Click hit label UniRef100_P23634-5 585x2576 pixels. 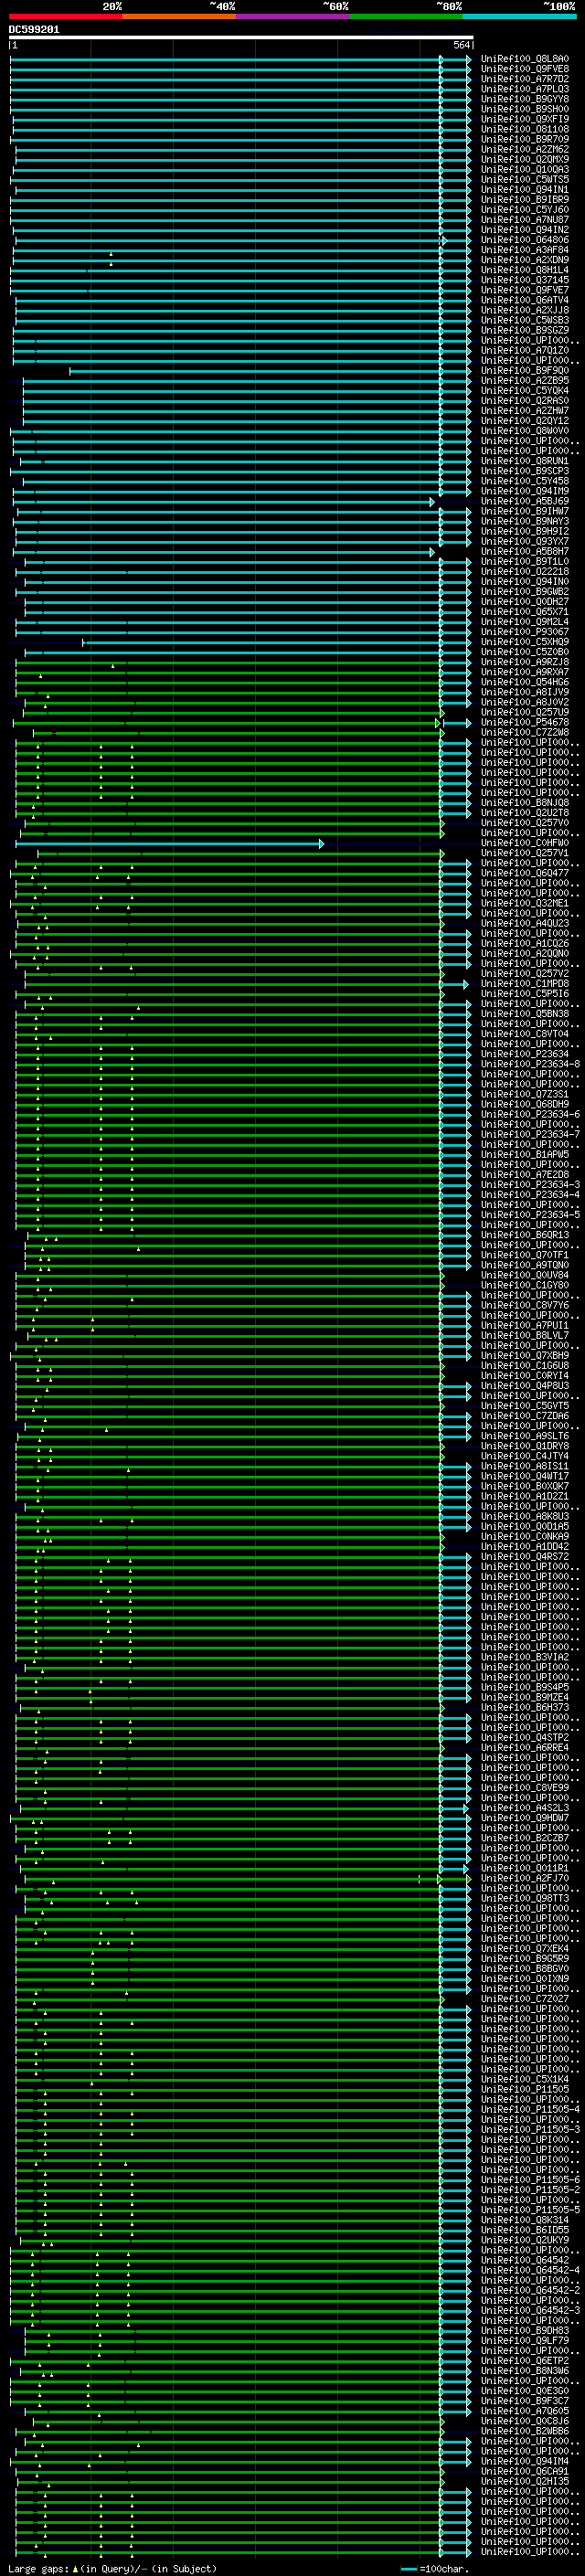[x=530, y=1214]
